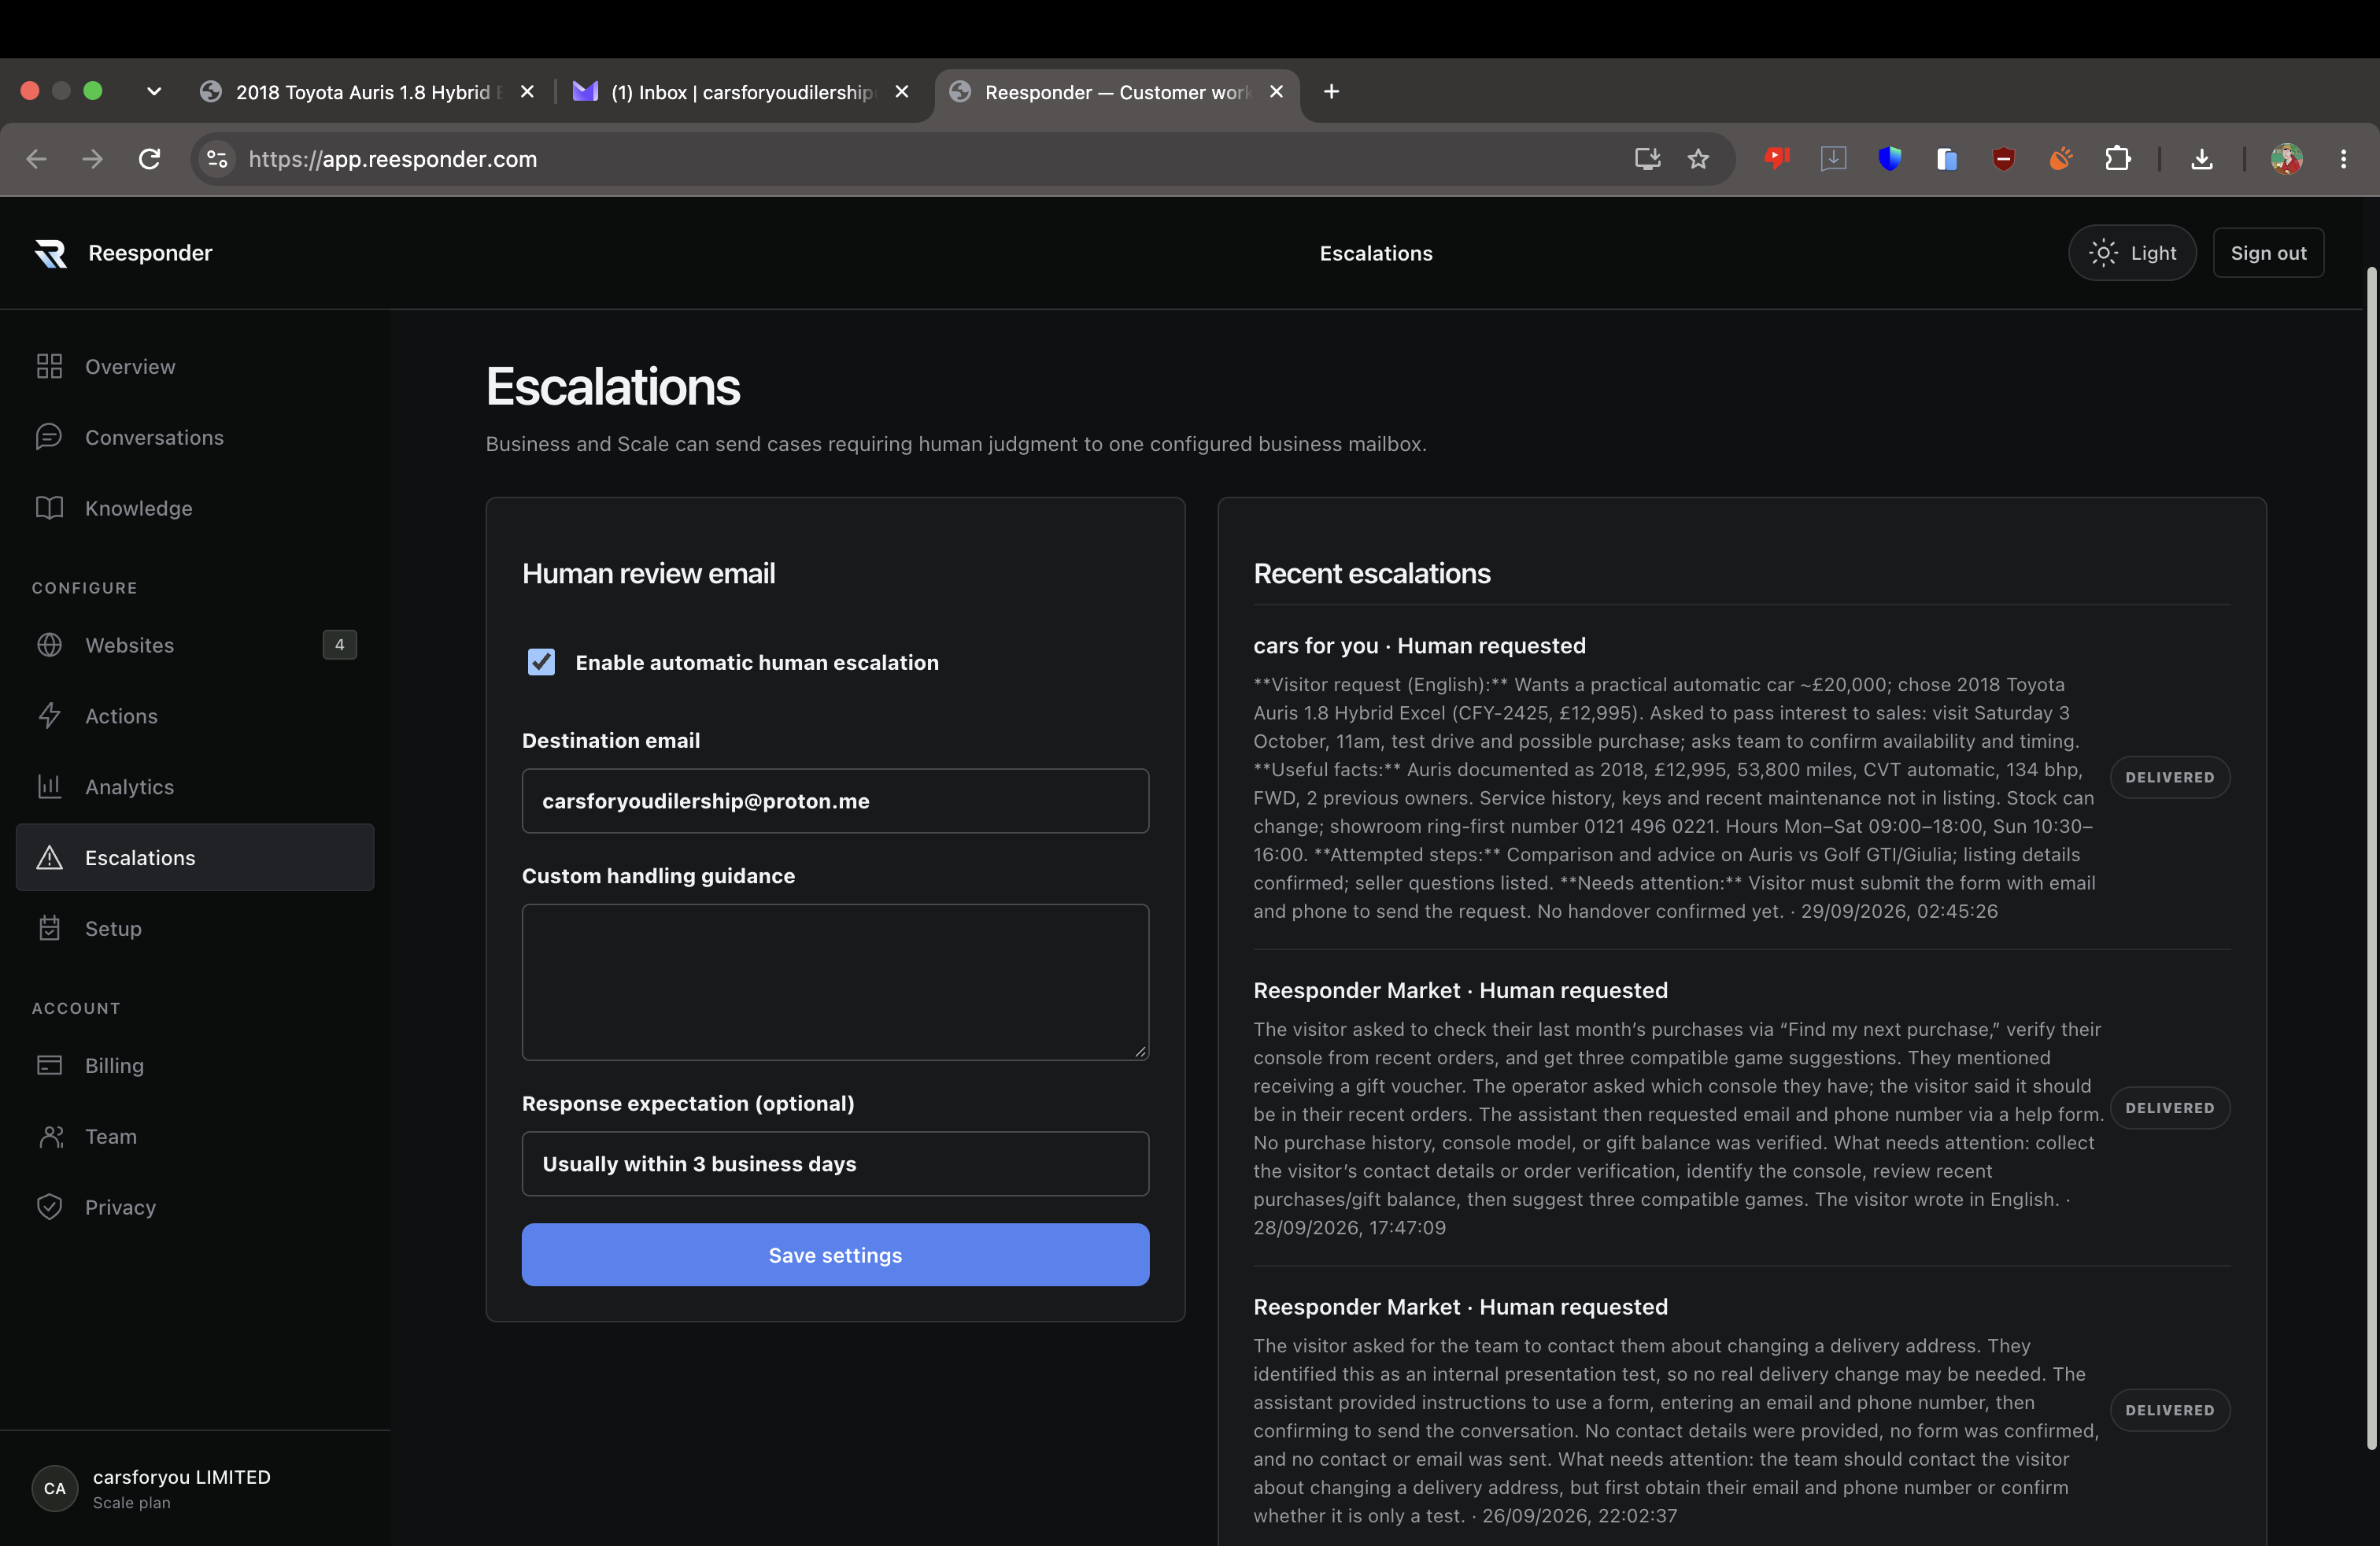
Task: Open the Actions page
Action: pos(195,716)
